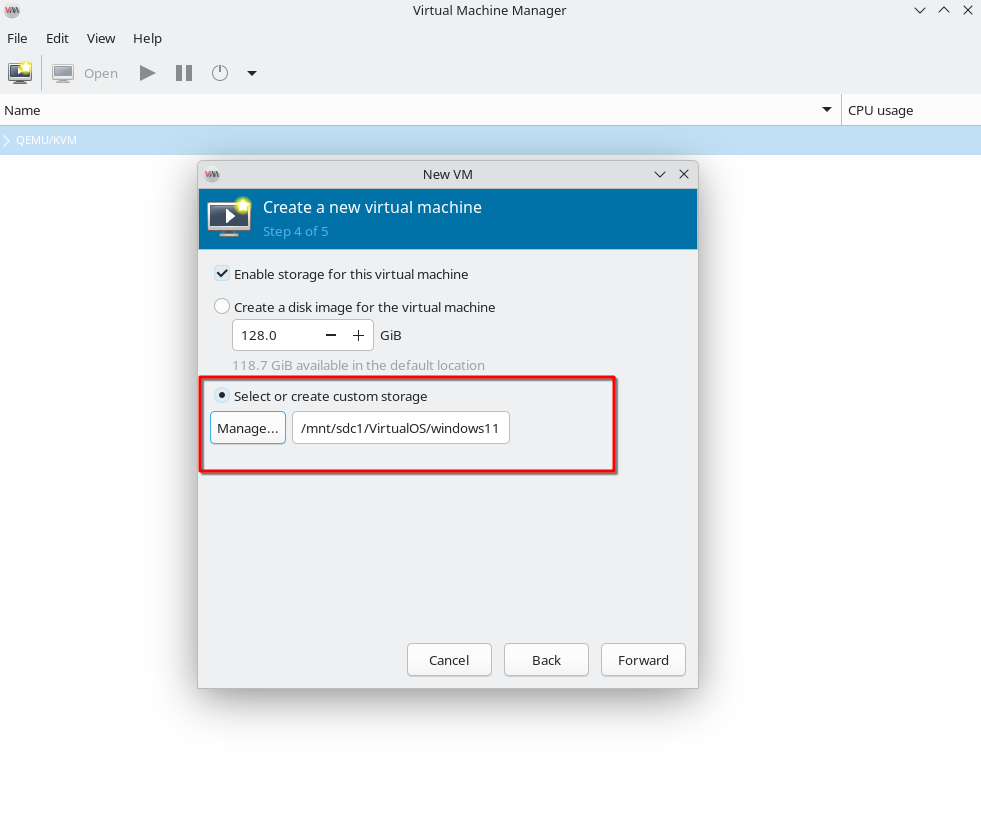
Task: Click the custom storage path field
Action: pos(400,428)
